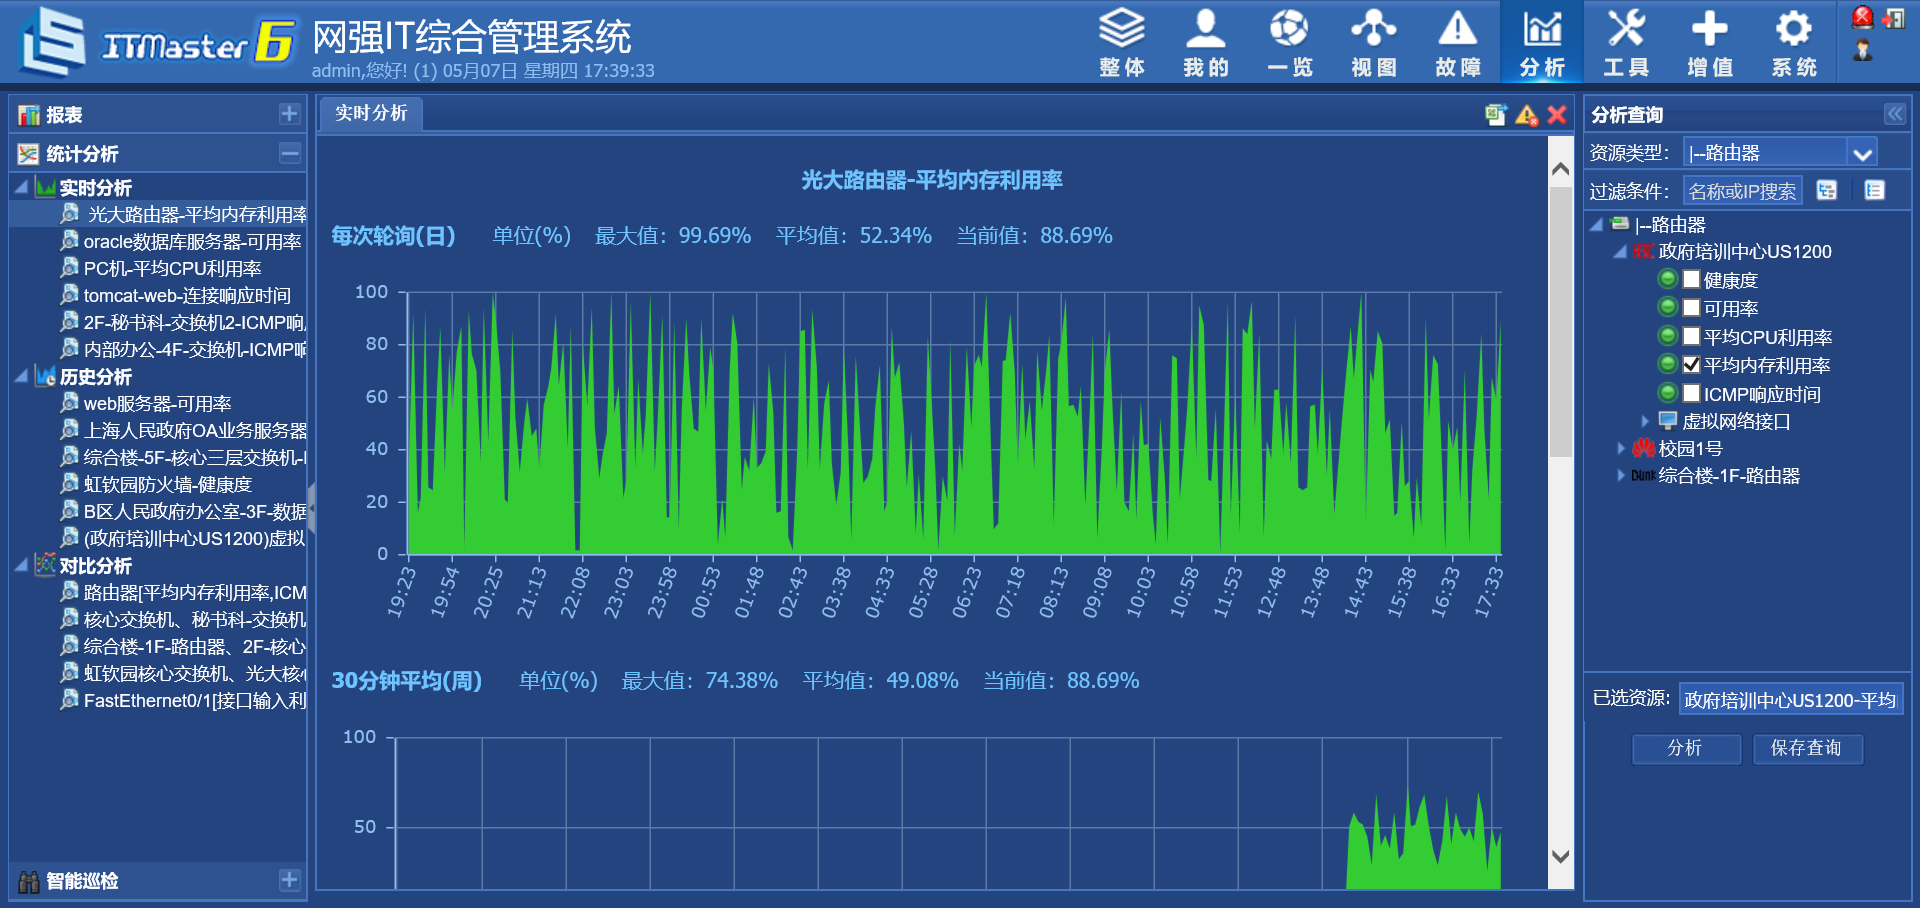Open the 我的 personal module
The image size is (1920, 908).
(x=1206, y=42)
